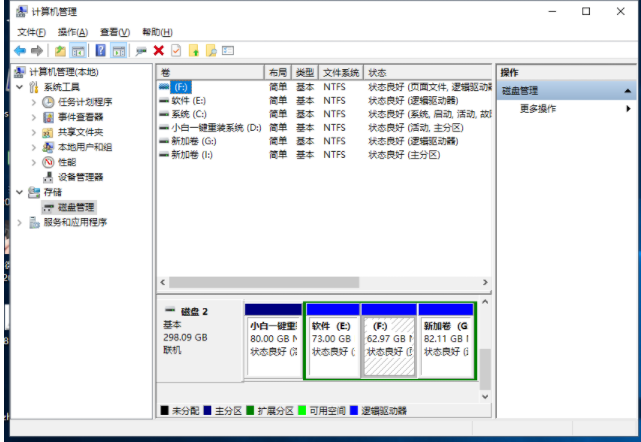Select 磁盘管理 in tree
The width and height of the screenshot is (641, 442).
tap(76, 207)
